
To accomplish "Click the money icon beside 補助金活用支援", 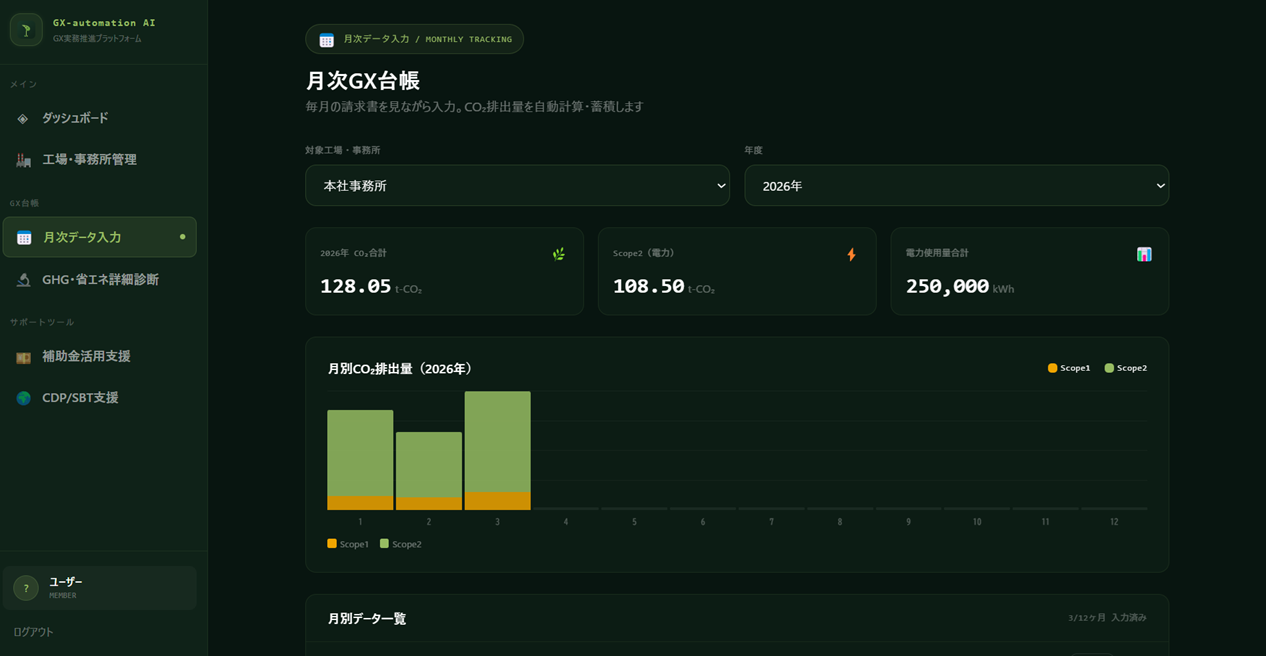I will 23,357.
